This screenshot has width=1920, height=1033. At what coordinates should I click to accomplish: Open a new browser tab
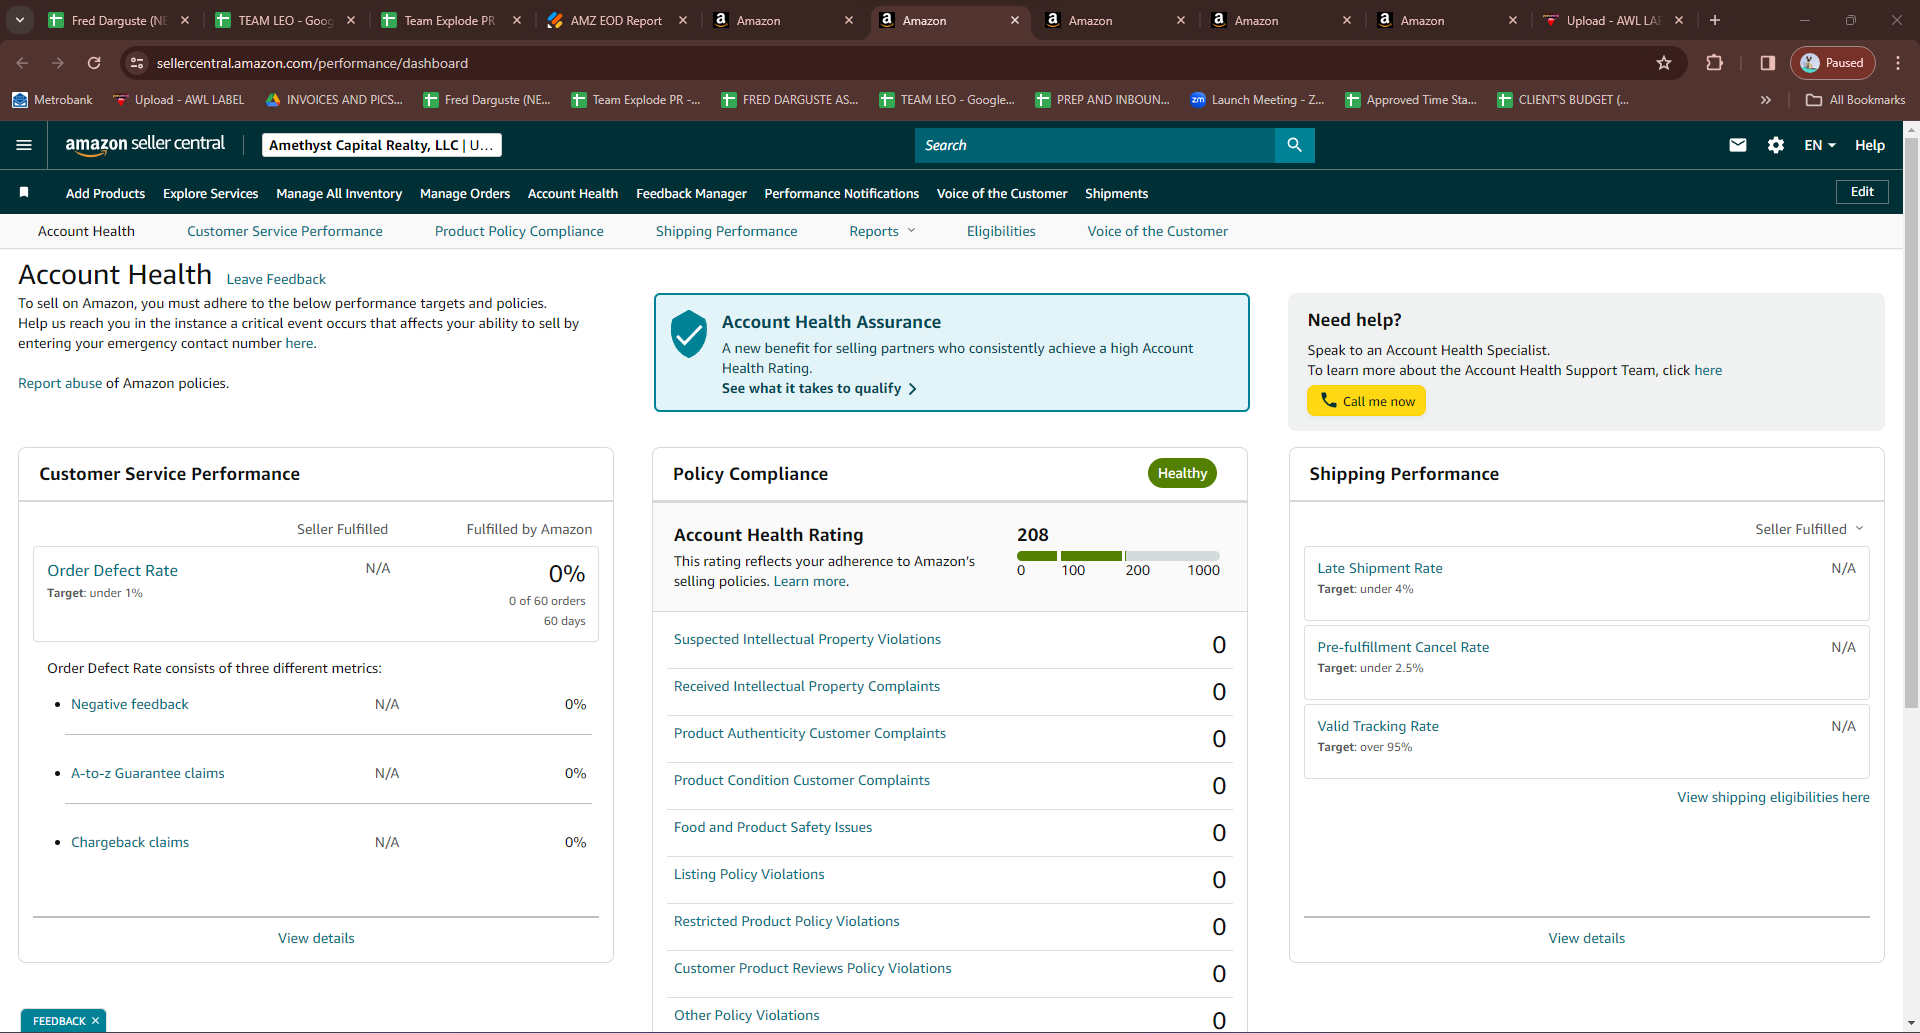point(1715,20)
